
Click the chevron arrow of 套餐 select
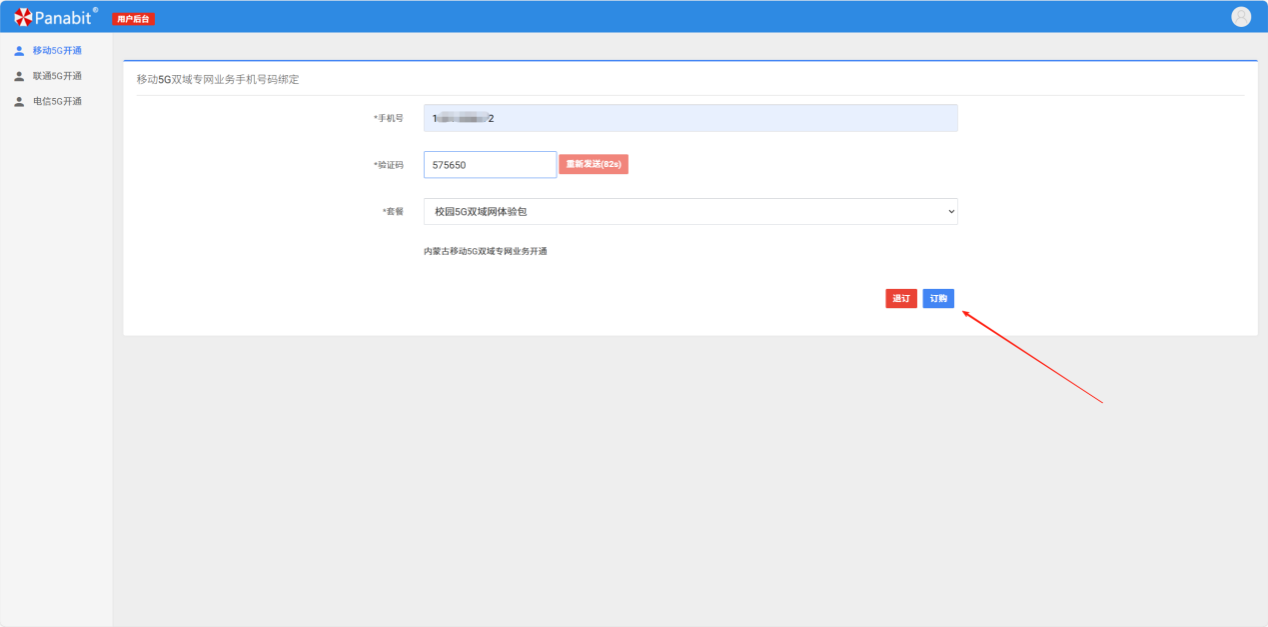point(949,212)
